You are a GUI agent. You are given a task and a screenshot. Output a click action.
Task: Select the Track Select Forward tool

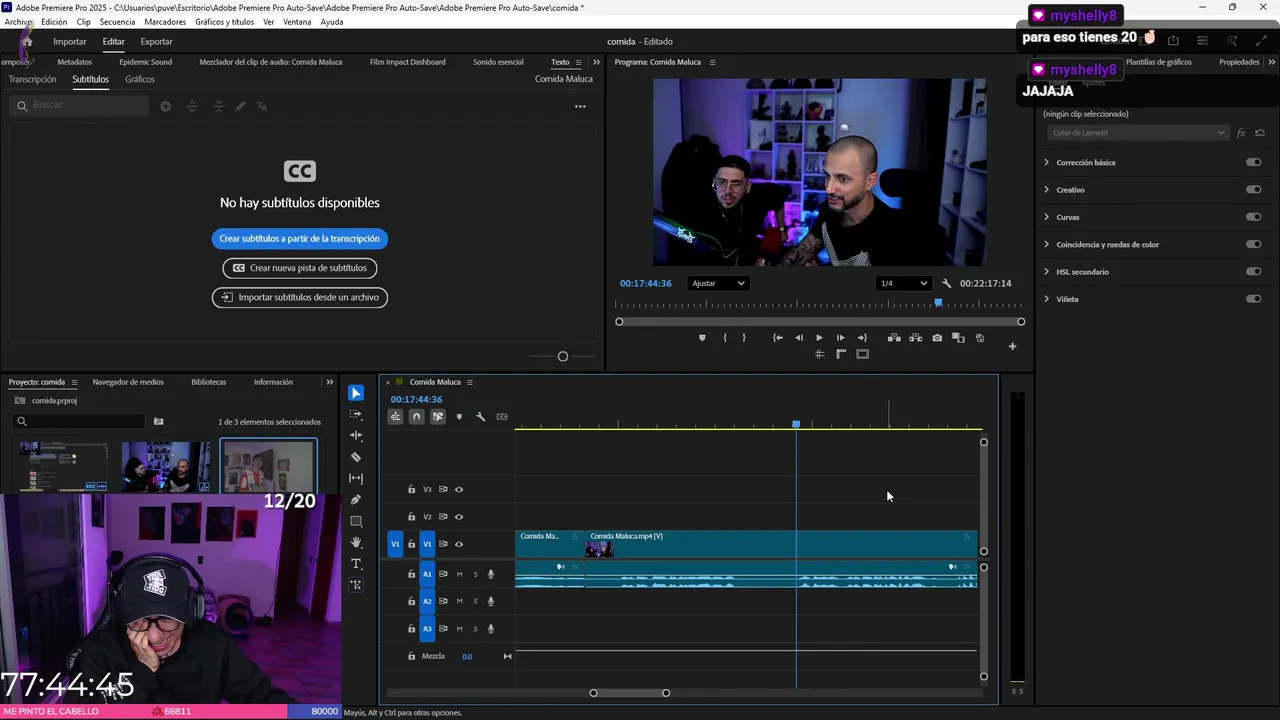[356, 414]
